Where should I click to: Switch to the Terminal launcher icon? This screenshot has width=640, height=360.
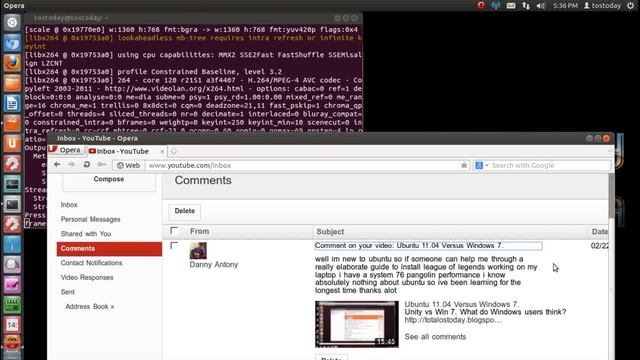[x=12, y=204]
